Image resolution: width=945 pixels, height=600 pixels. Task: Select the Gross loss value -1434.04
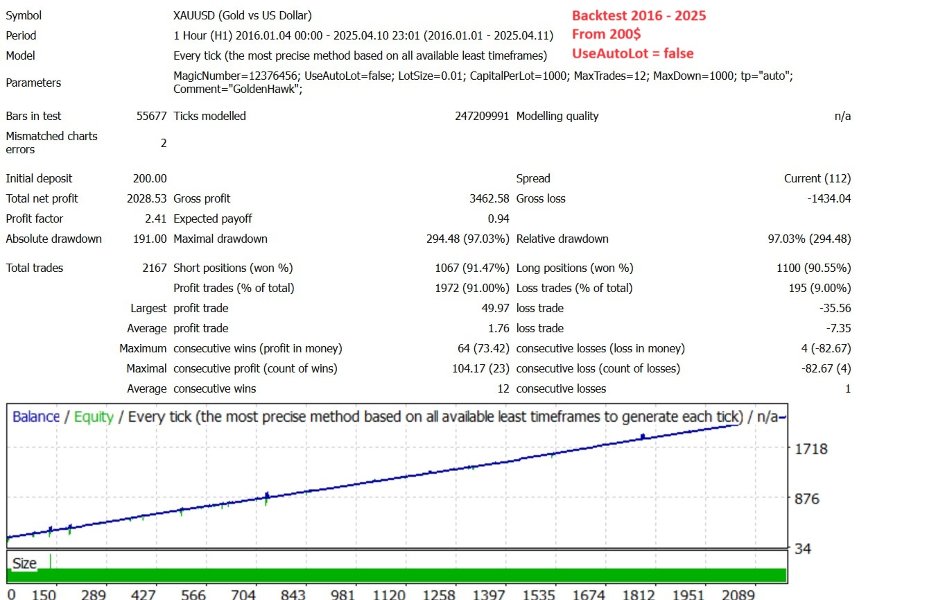coord(829,198)
